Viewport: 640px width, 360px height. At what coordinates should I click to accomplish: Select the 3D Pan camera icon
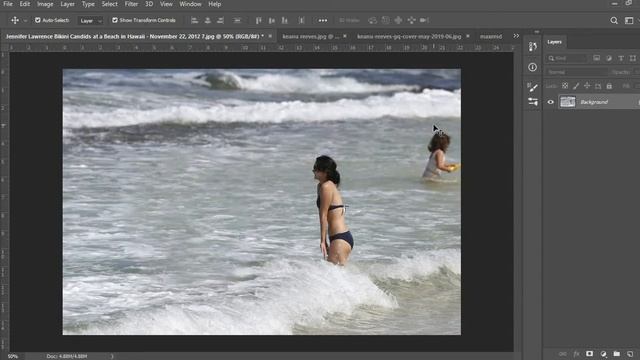398,20
